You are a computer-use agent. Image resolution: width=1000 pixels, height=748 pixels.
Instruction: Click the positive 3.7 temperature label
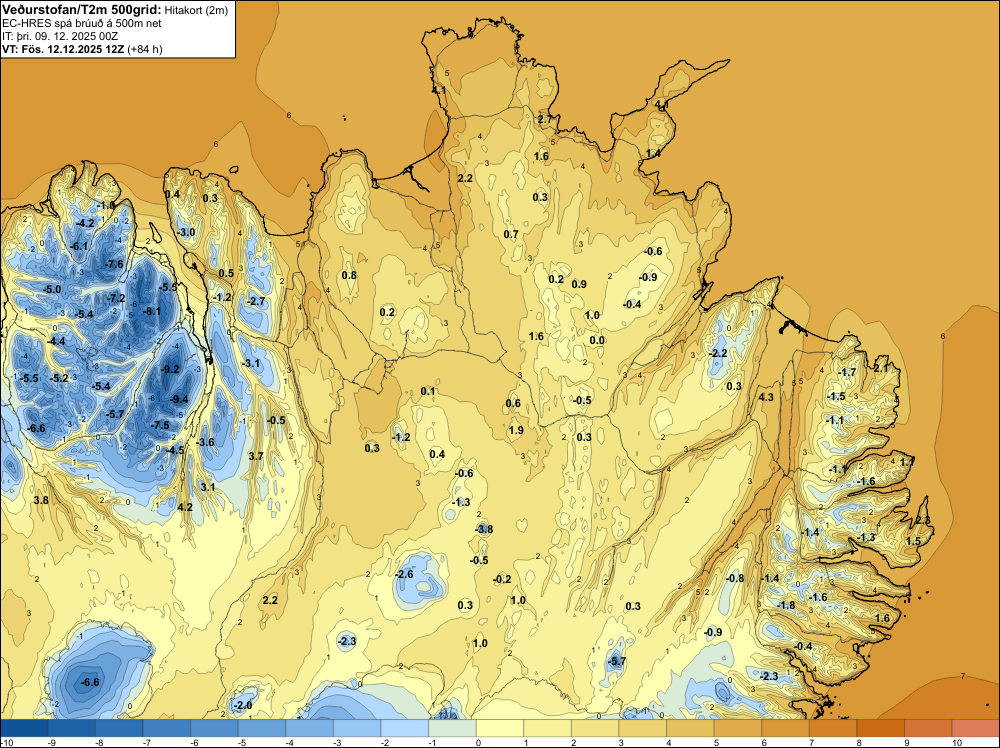[x=256, y=456]
